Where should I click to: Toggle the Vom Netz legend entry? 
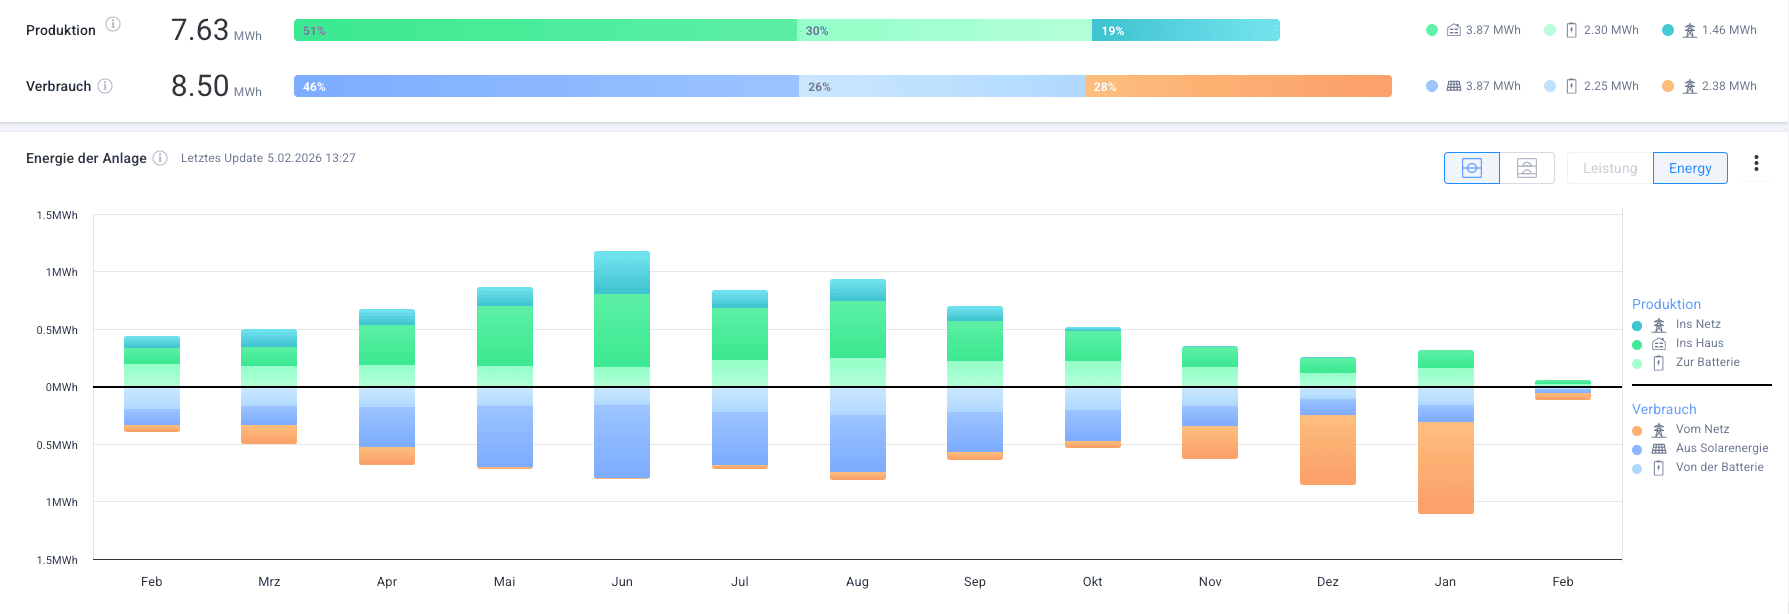click(x=1702, y=429)
